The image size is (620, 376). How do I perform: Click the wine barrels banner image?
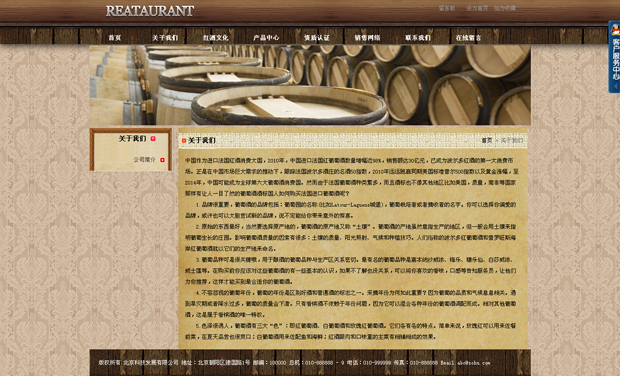click(x=310, y=85)
